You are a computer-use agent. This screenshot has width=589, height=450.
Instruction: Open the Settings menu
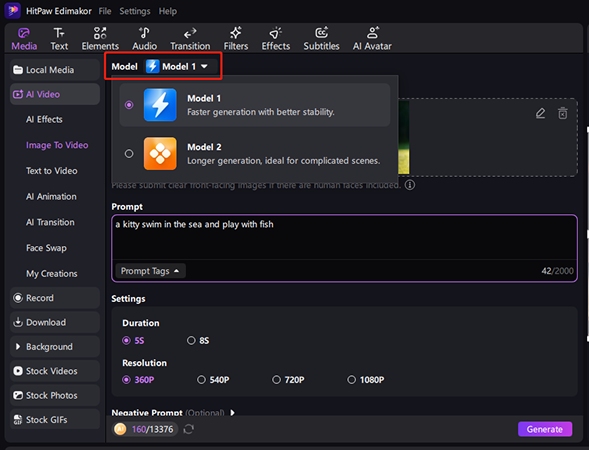coord(134,11)
